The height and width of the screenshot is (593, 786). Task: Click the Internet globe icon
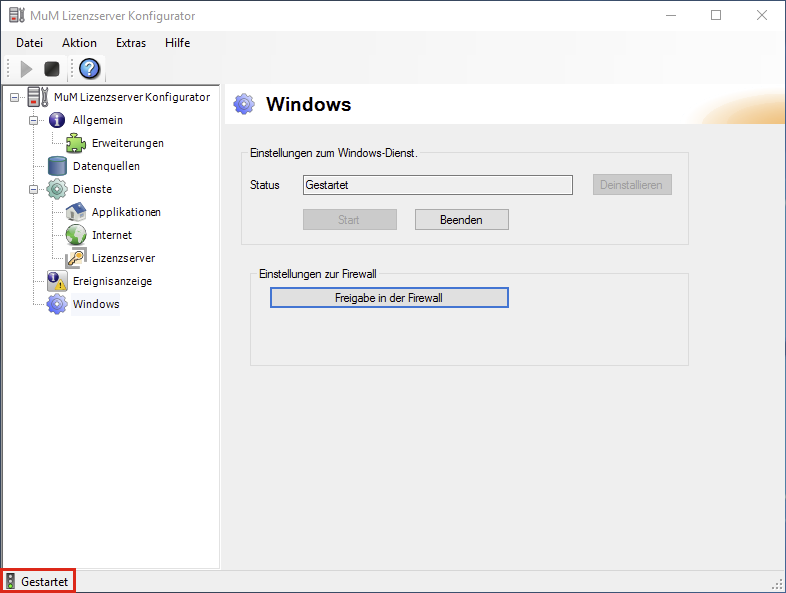click(76, 235)
